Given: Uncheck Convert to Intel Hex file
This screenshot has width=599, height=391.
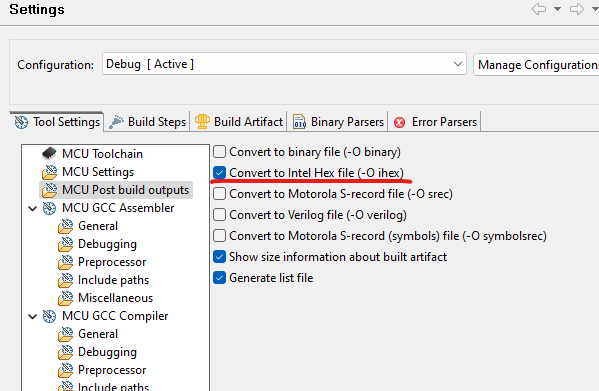Looking at the screenshot, I should point(219,173).
